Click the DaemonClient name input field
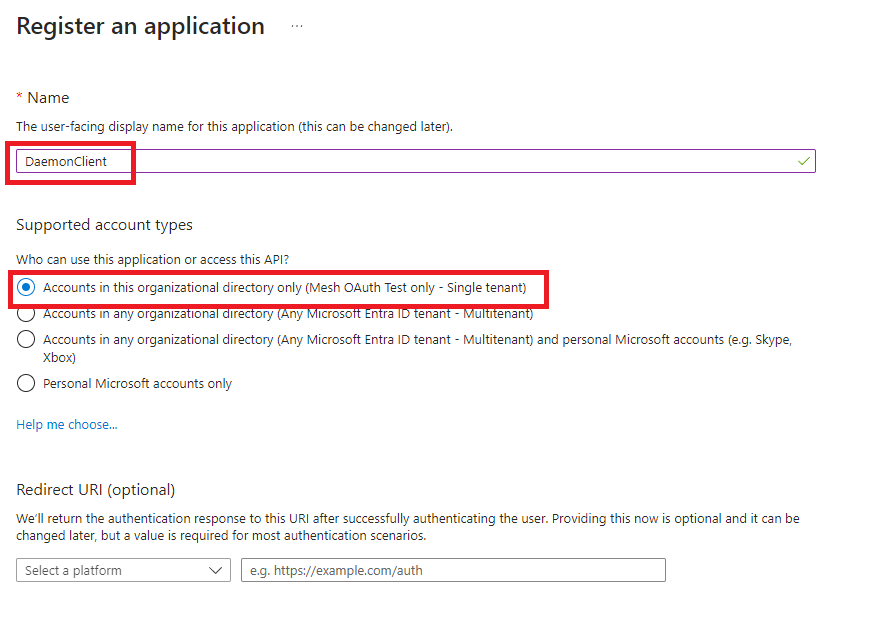This screenshot has width=883, height=625. (x=400, y=161)
